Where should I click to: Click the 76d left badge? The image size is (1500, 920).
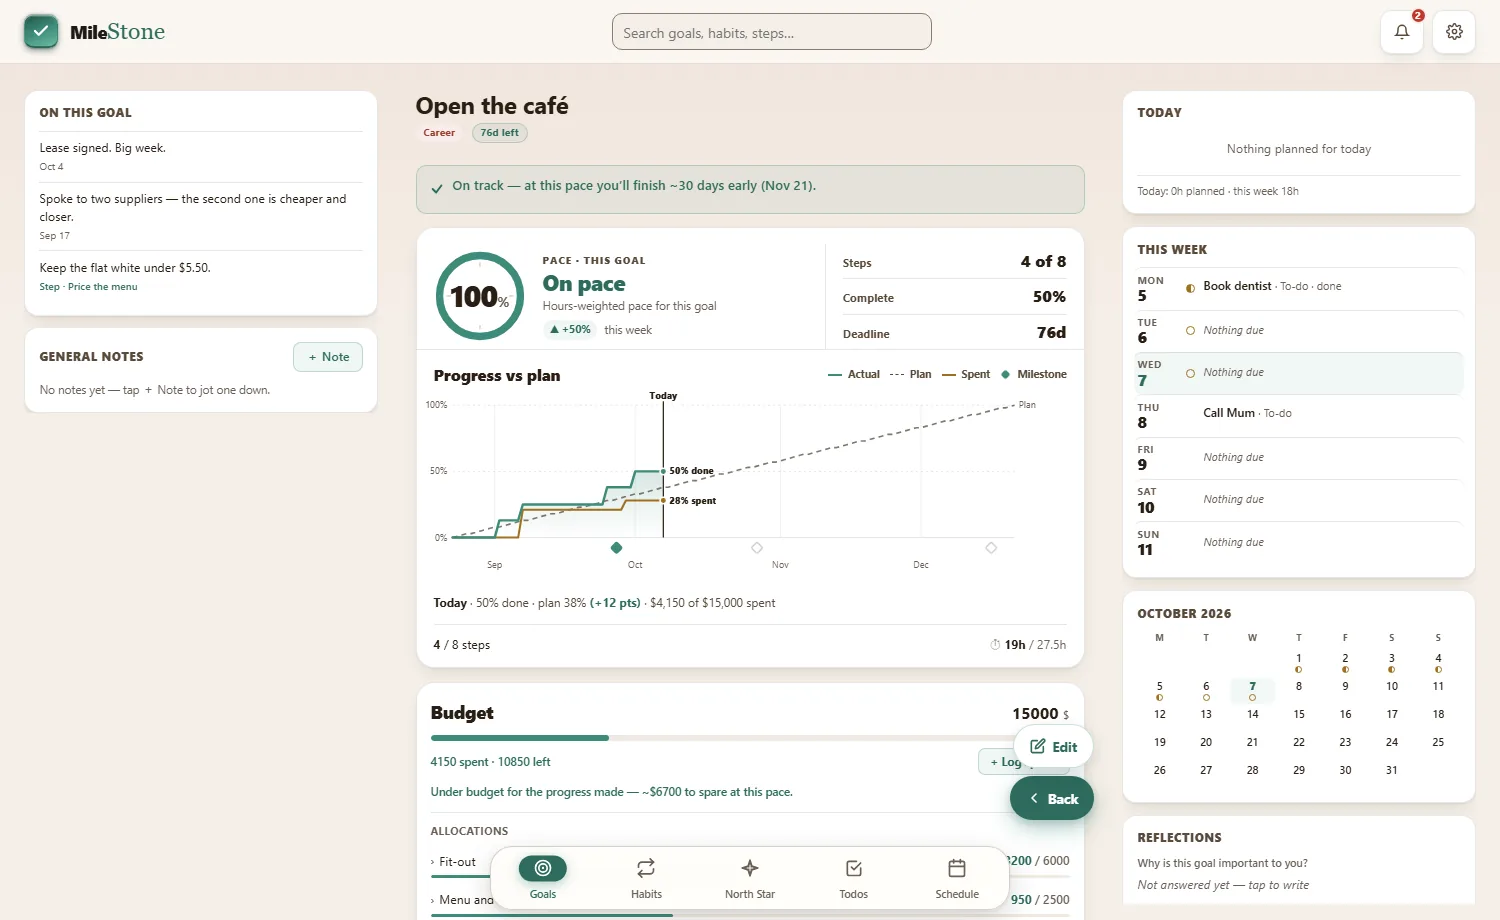[499, 133]
